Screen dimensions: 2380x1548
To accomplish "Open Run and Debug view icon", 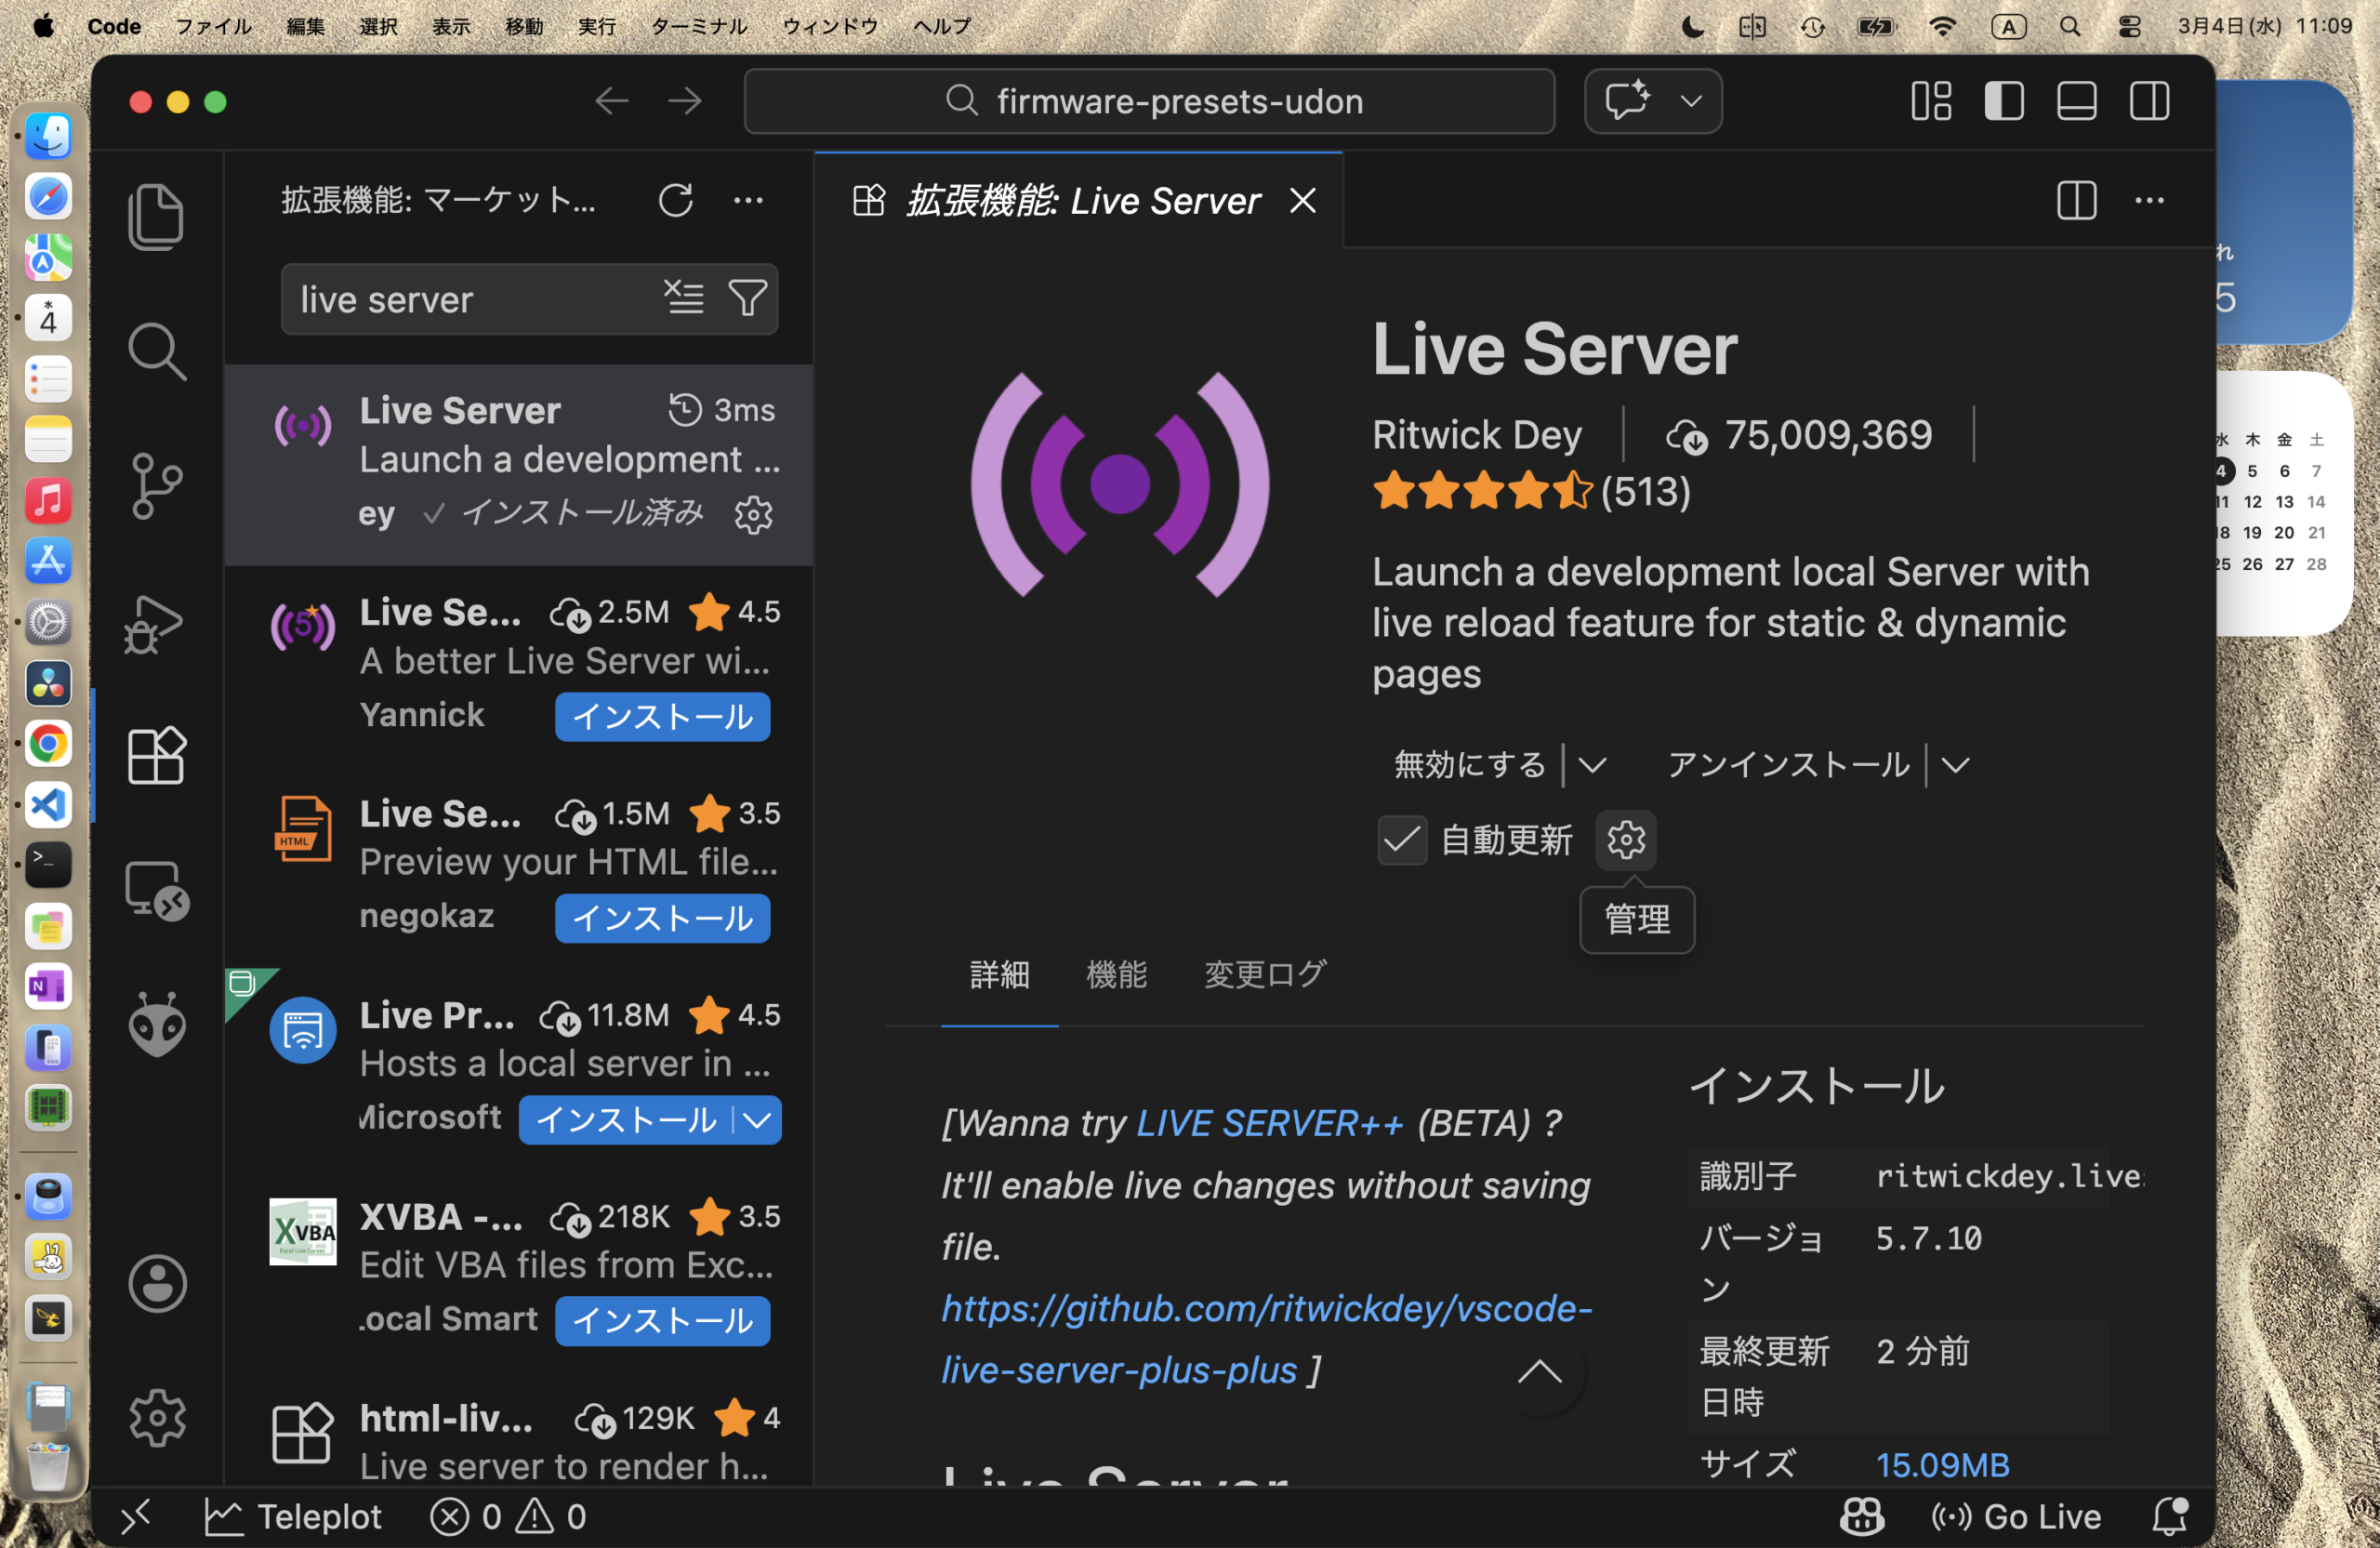I will tap(156, 623).
